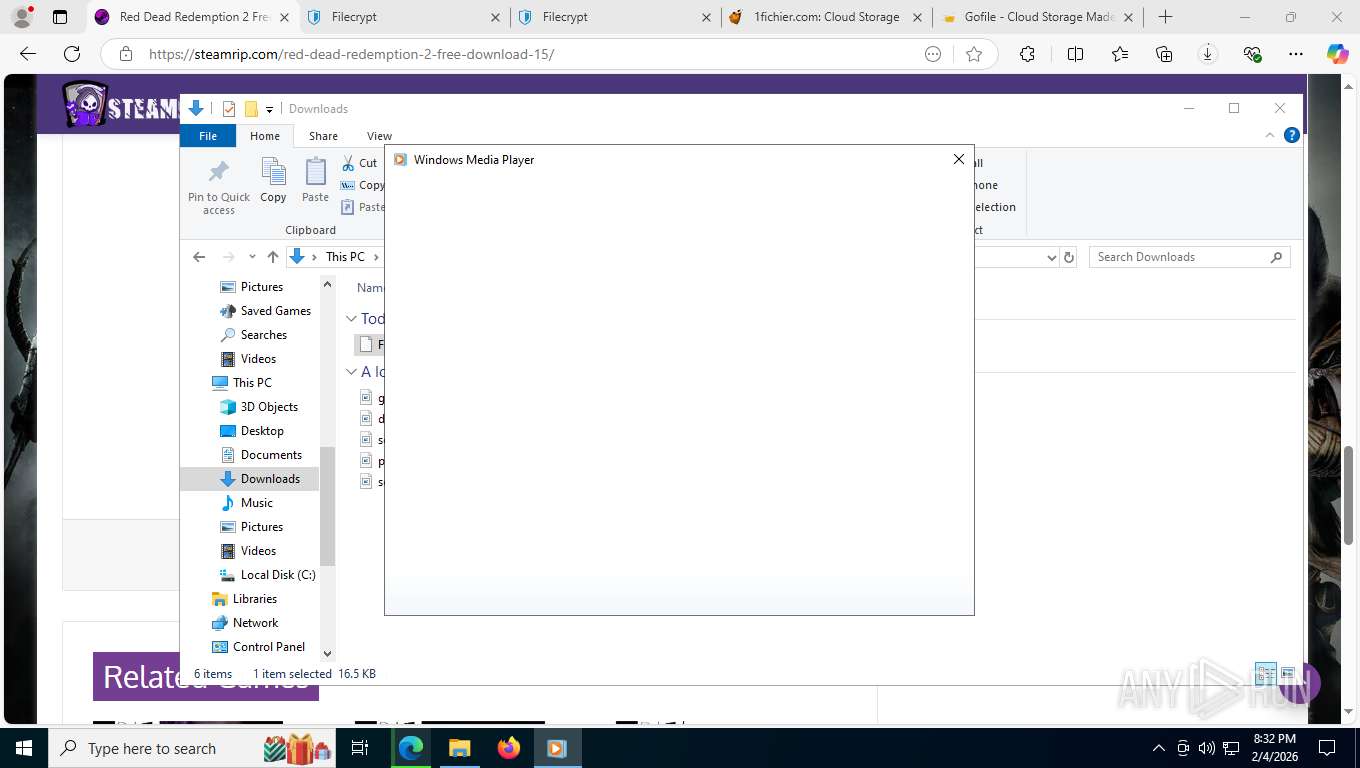
Task: Collapse the Today file group
Action: (x=351, y=319)
